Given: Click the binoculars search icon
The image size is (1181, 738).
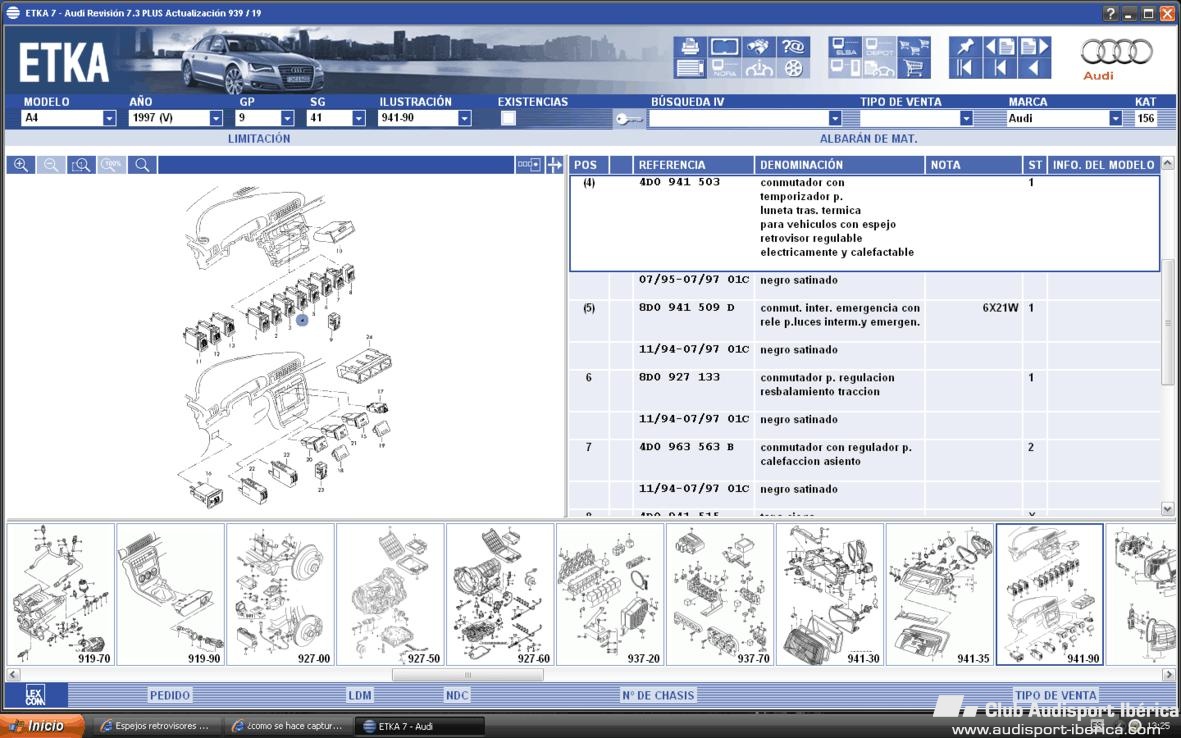Looking at the screenshot, I should point(758,47).
